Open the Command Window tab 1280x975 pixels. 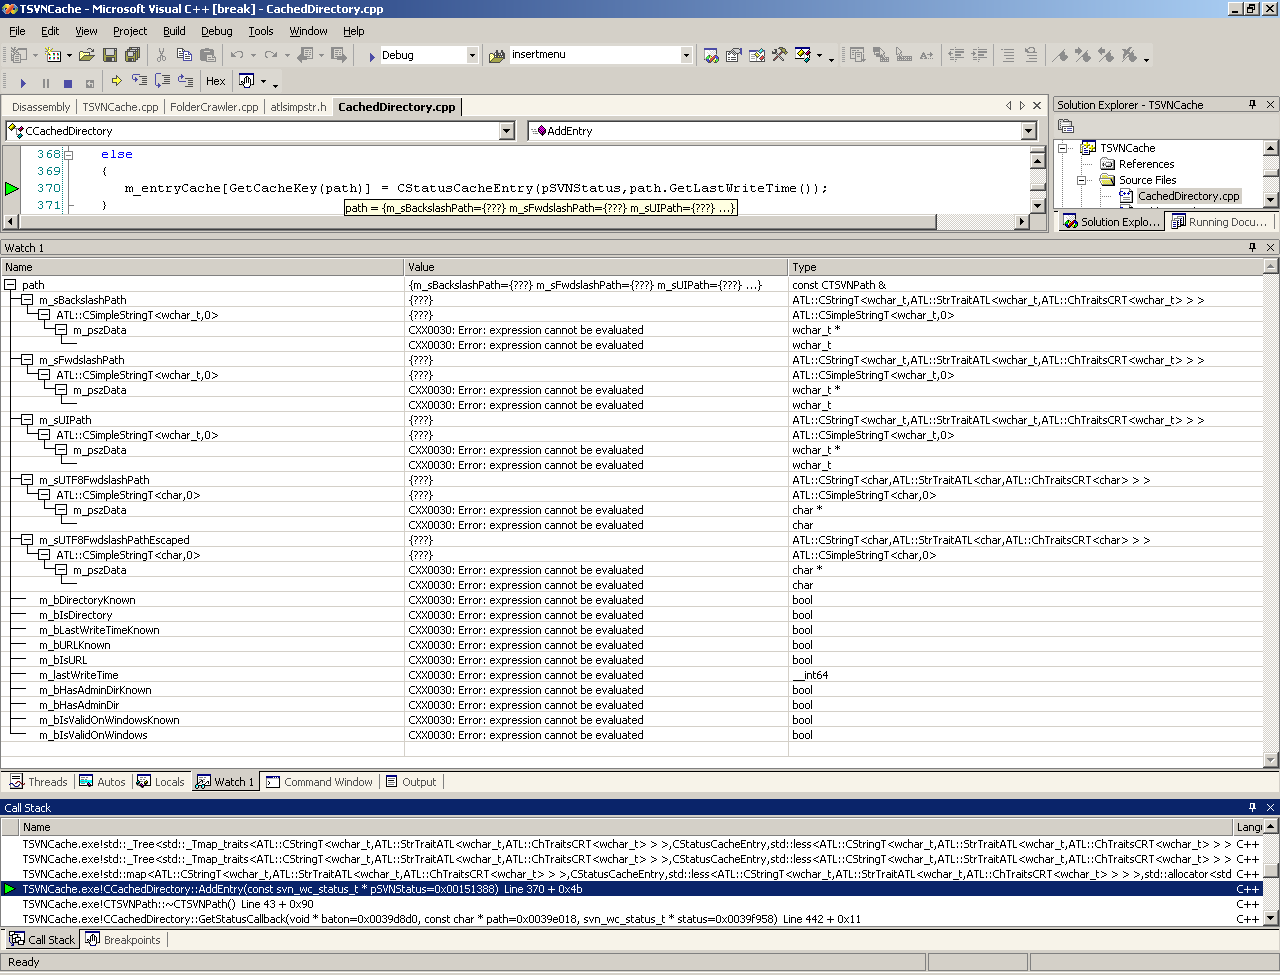319,782
